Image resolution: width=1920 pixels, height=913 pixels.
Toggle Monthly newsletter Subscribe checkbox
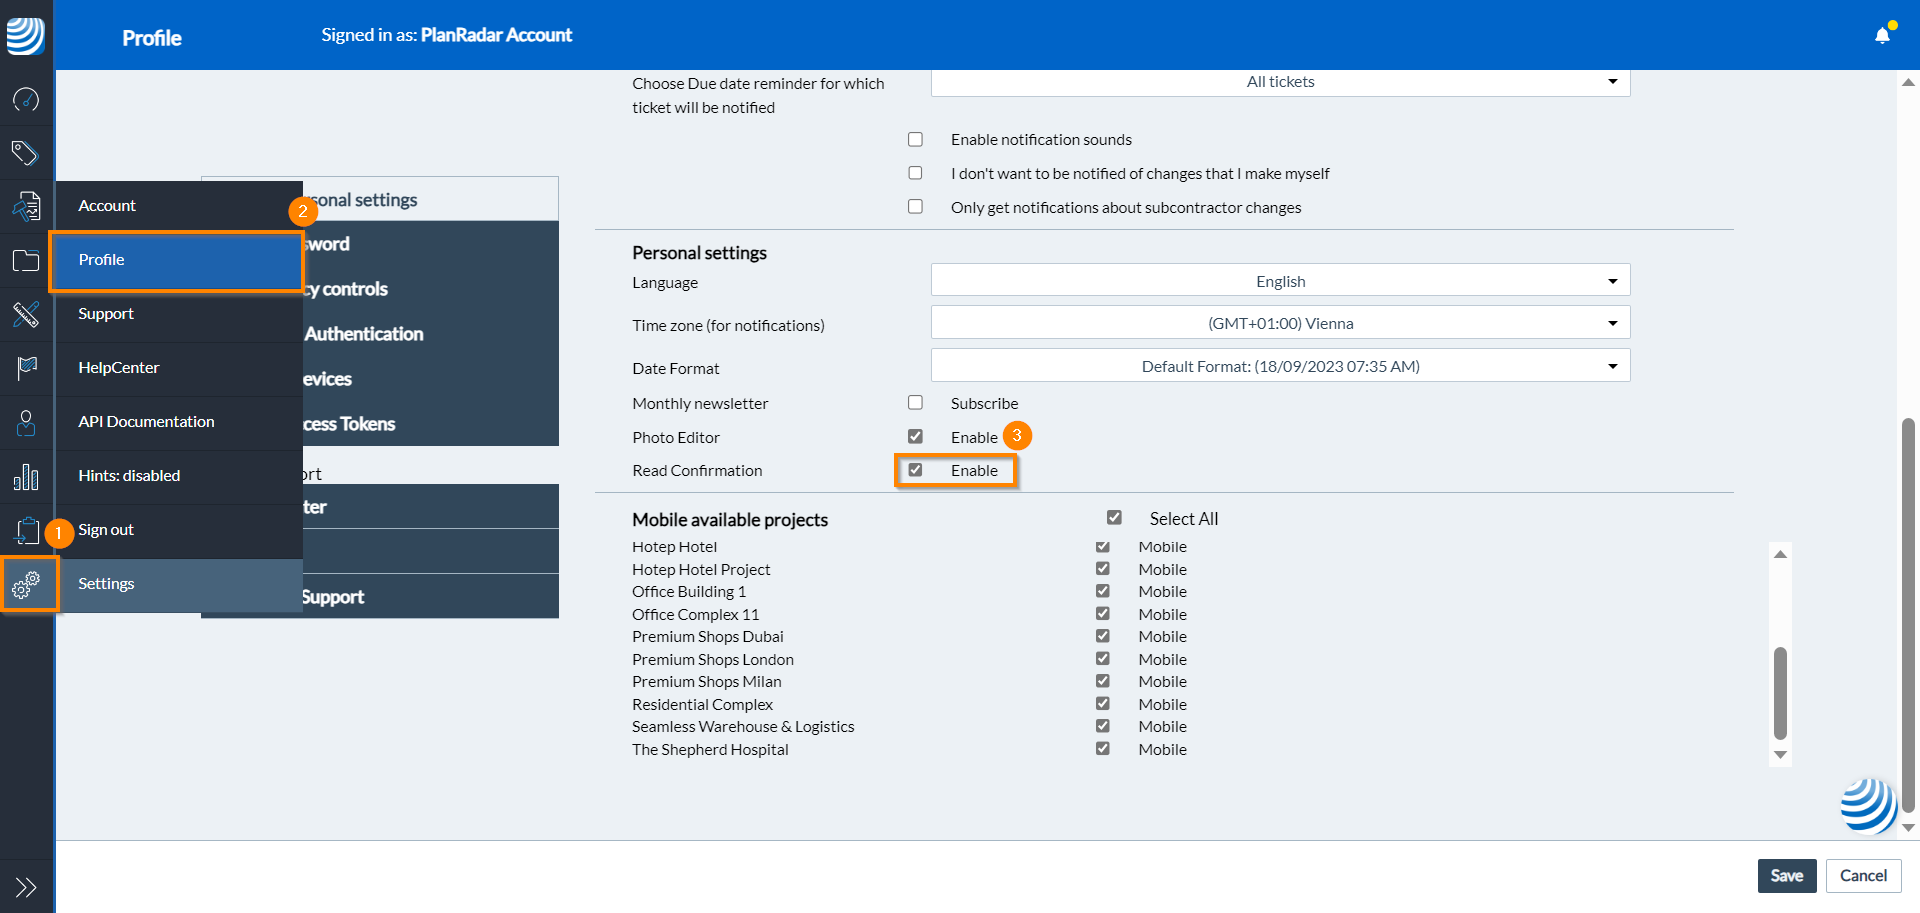click(x=915, y=403)
